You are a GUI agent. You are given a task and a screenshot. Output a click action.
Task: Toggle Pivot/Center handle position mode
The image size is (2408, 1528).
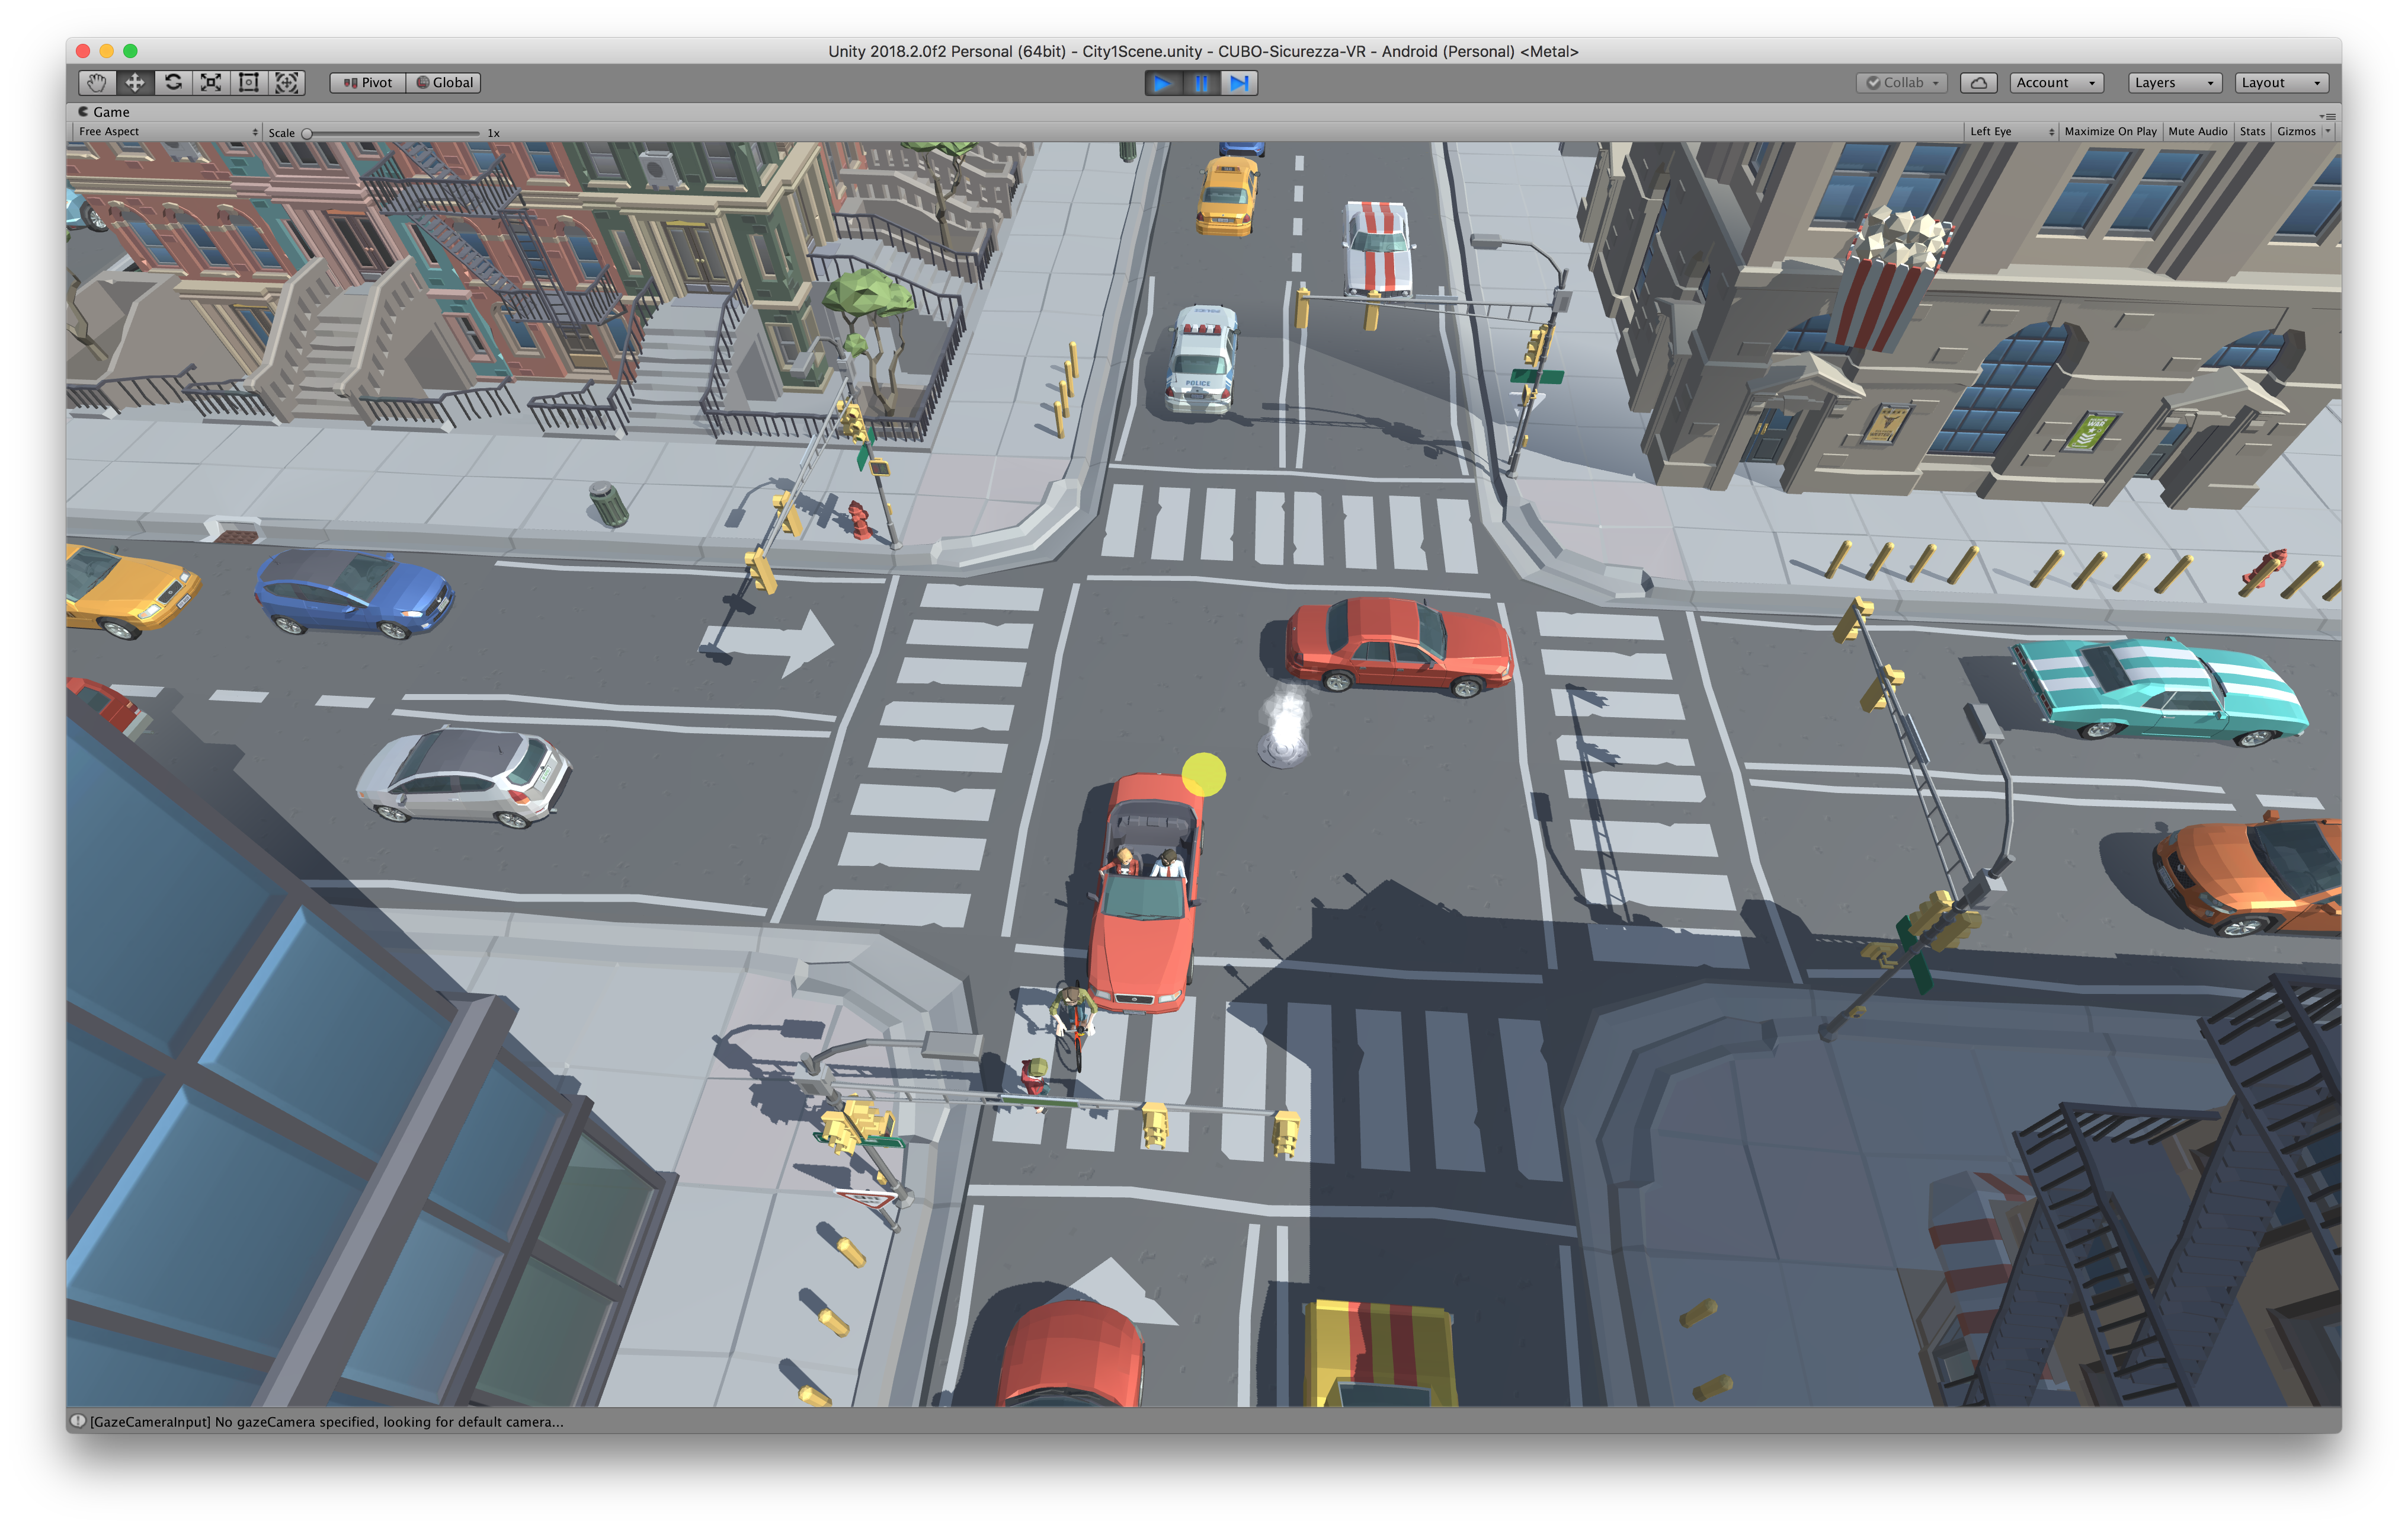[x=368, y=83]
